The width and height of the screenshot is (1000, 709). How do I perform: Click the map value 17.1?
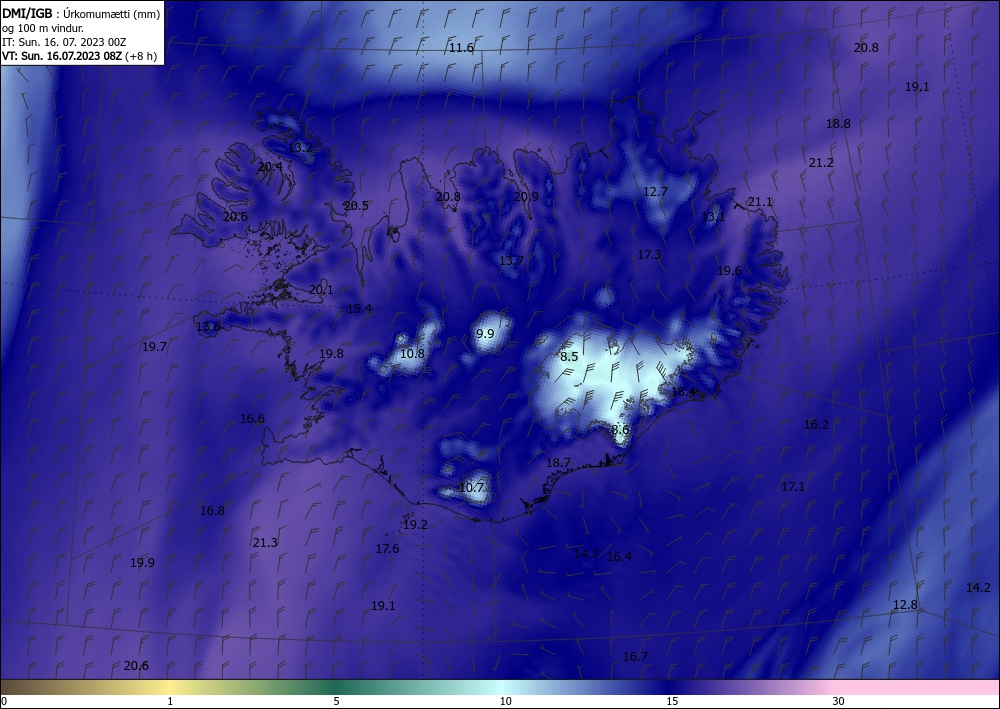point(793,487)
